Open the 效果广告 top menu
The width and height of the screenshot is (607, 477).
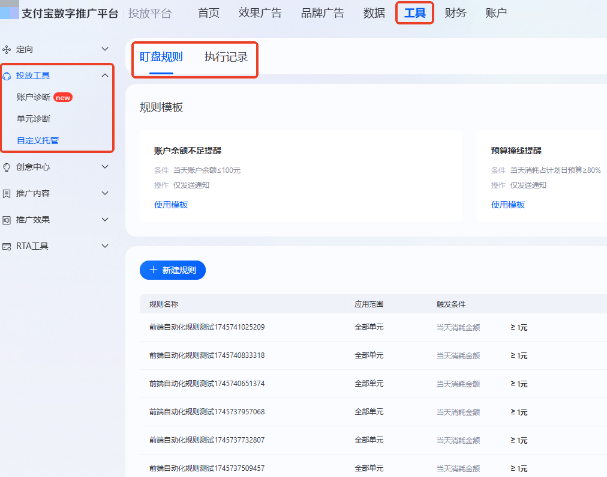click(260, 13)
